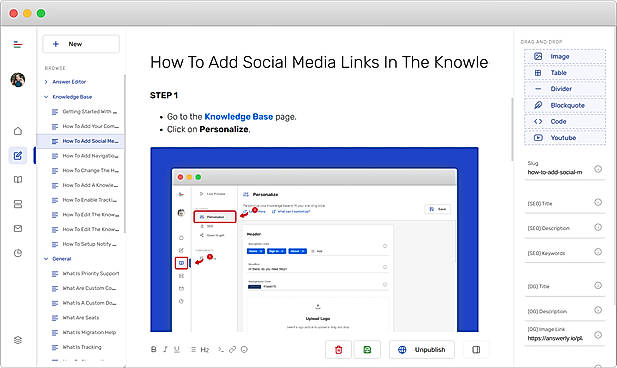Follow the Knowledge Base link in Step 1

[x=238, y=117]
